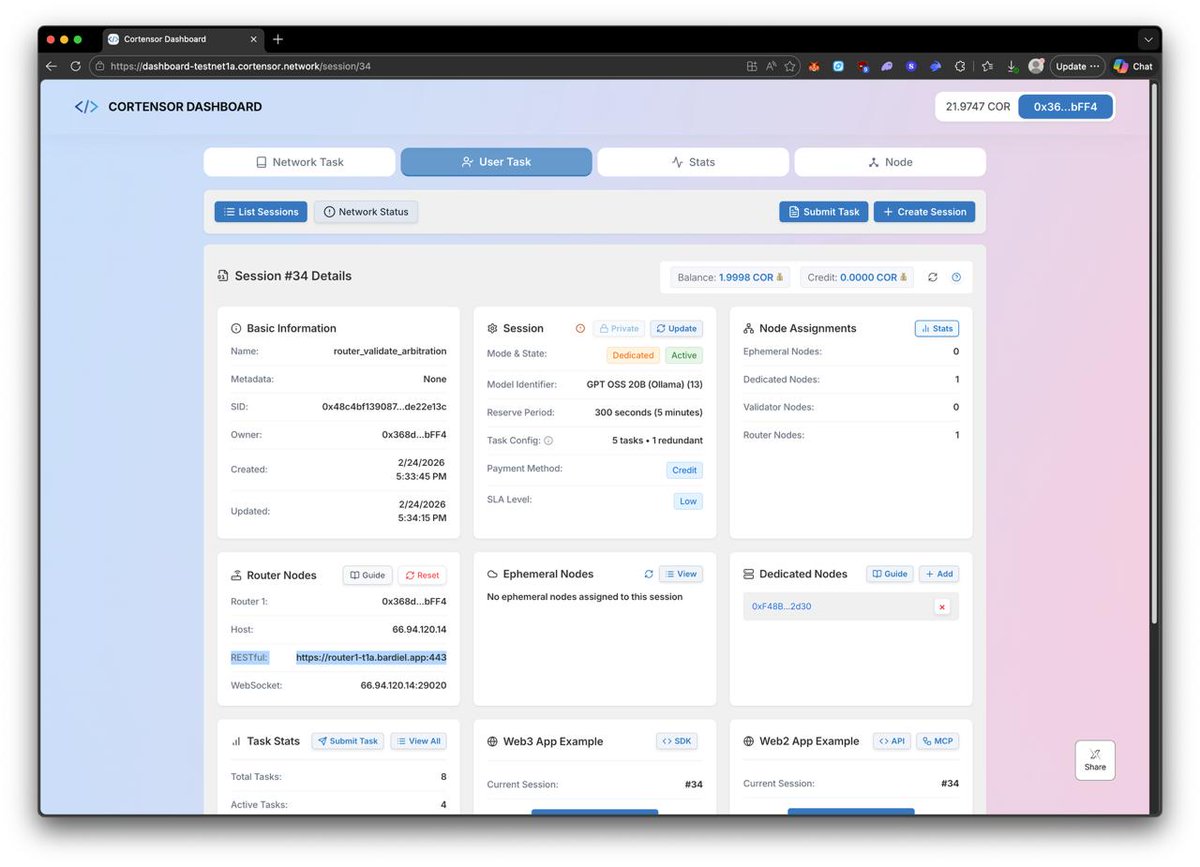Open the browser Extensions puzzle icon
Image resolution: width=1200 pixels, height=867 pixels.
960,66
